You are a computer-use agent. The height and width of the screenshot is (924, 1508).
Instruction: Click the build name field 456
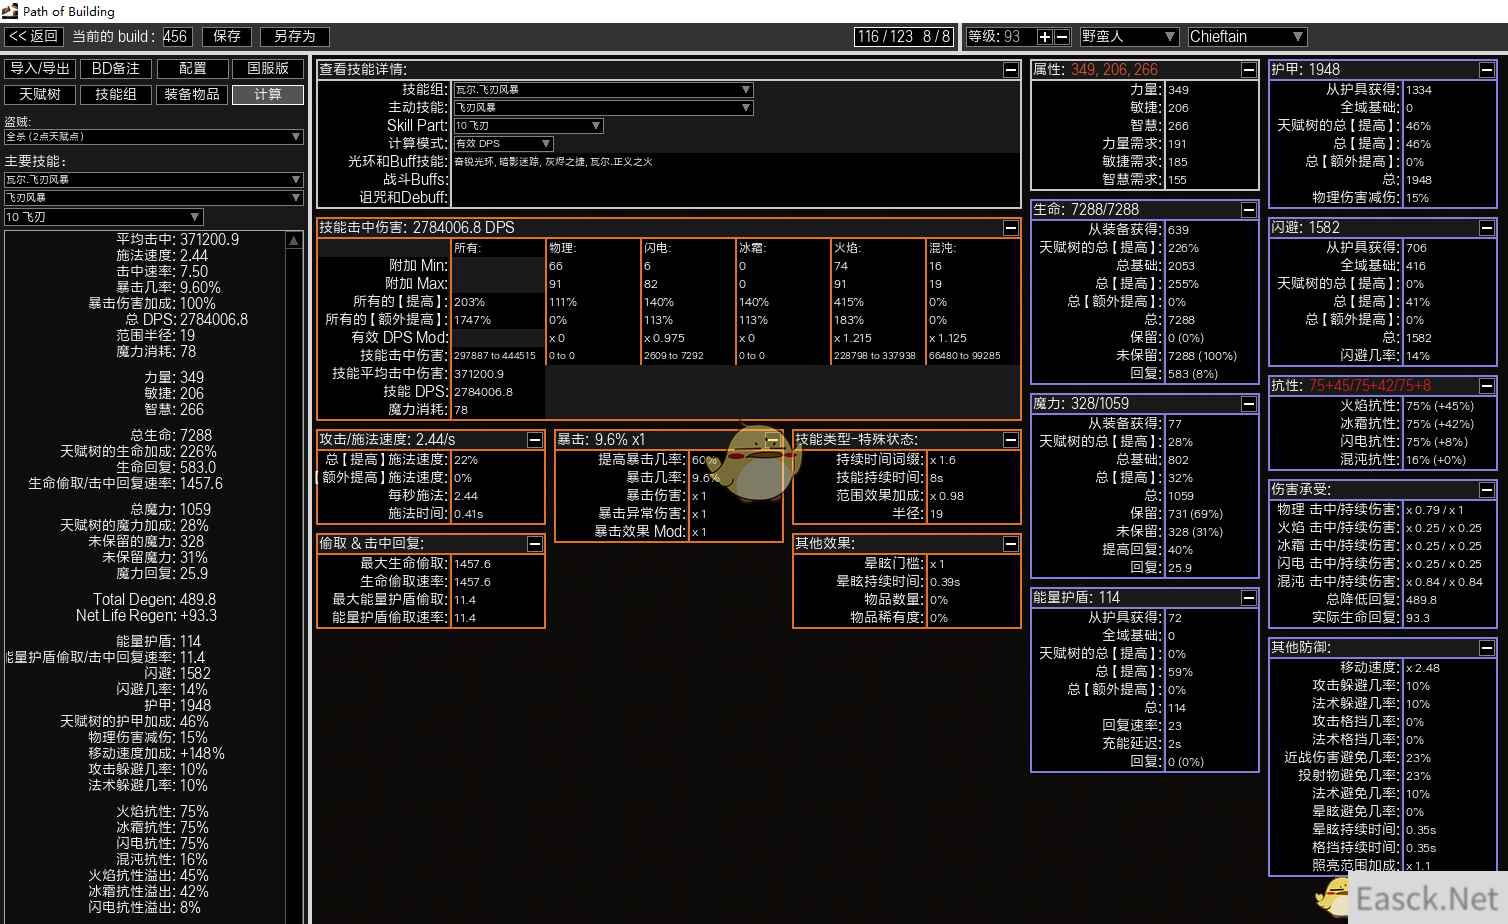[x=176, y=37]
